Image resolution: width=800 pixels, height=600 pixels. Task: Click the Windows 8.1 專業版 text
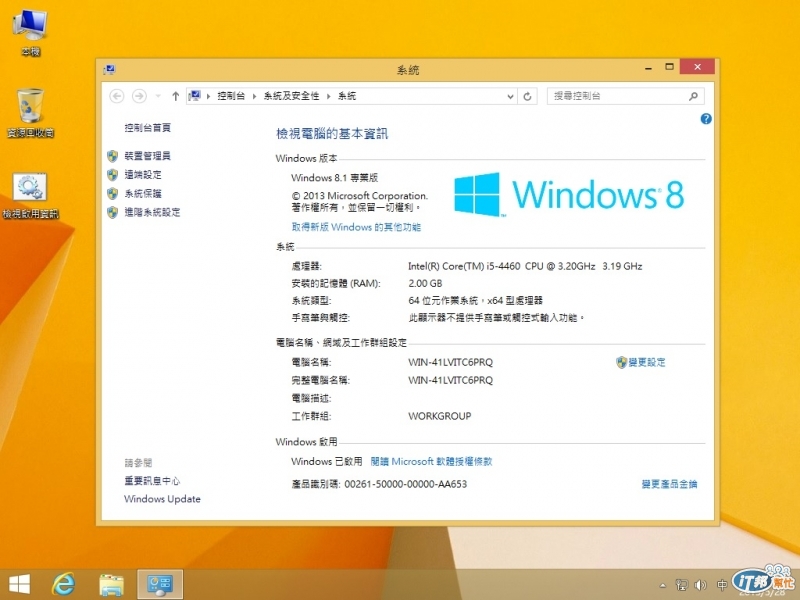coord(335,178)
